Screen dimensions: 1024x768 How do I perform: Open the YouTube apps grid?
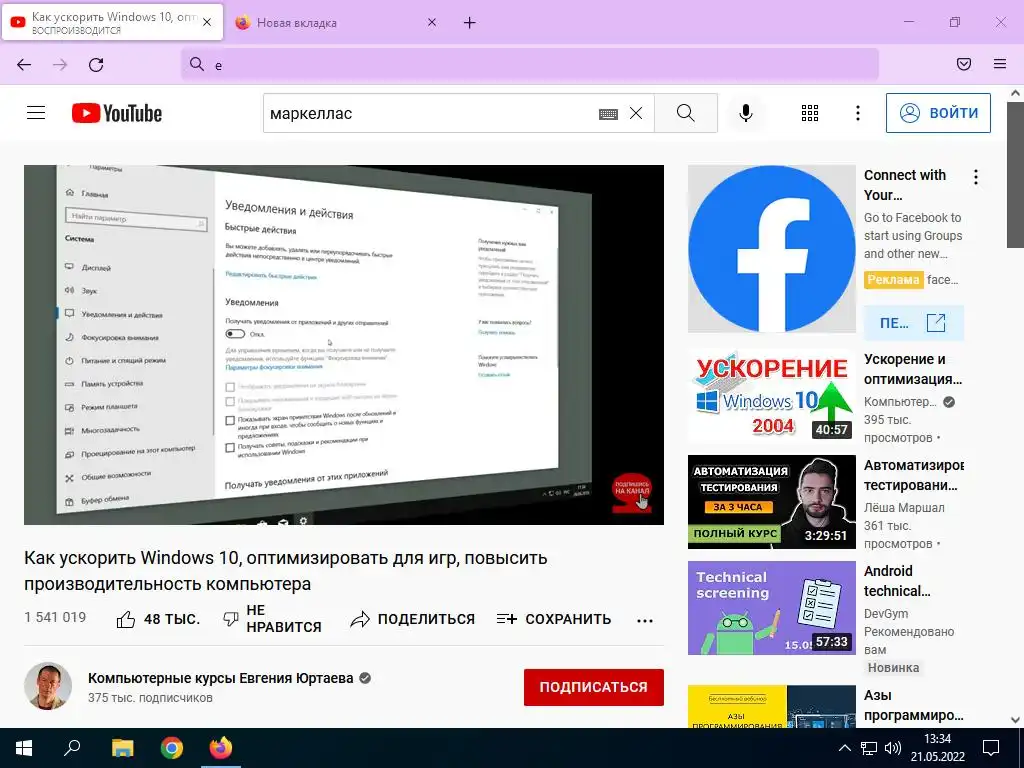point(810,113)
